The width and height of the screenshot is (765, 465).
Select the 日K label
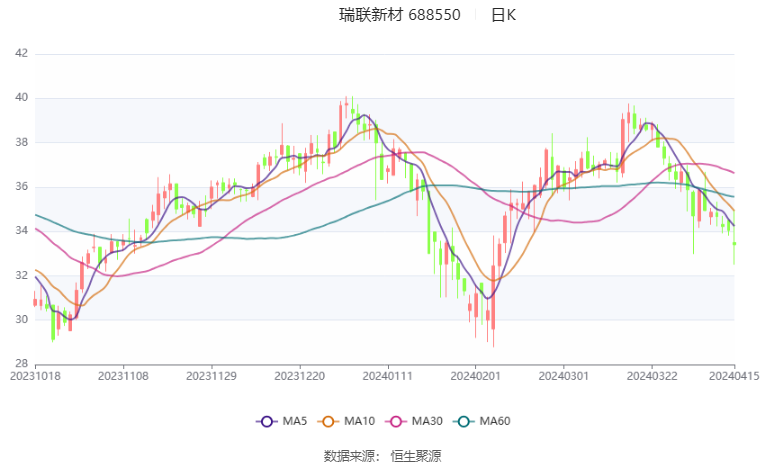click(x=503, y=15)
